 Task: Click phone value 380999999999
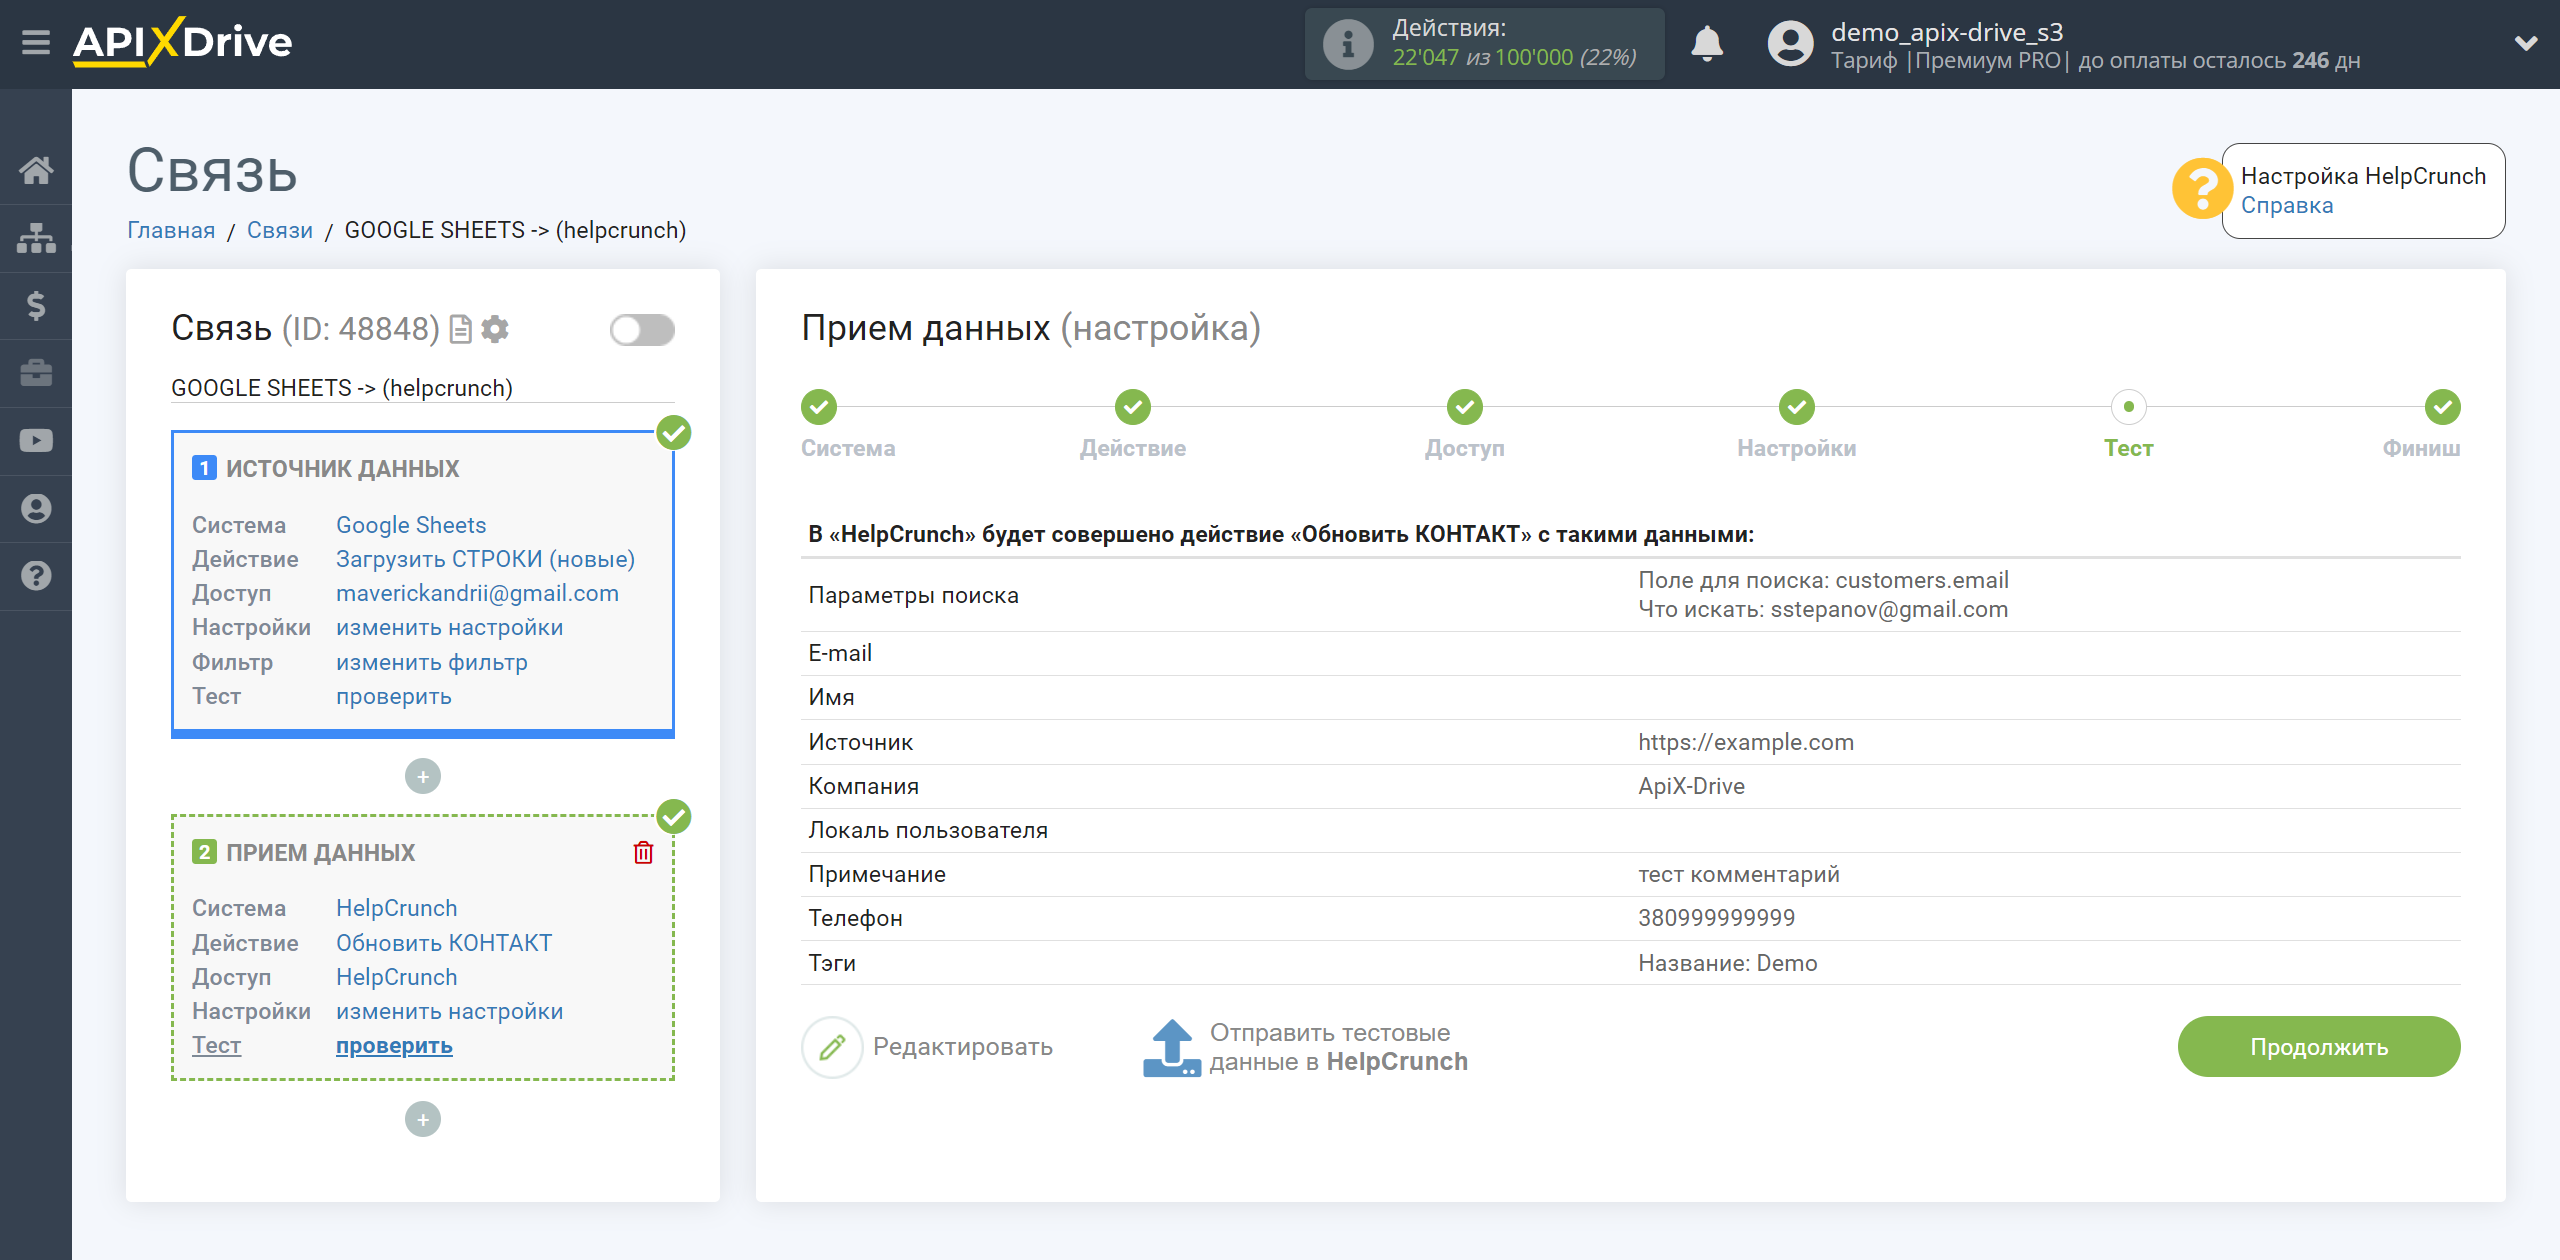coord(1716,918)
